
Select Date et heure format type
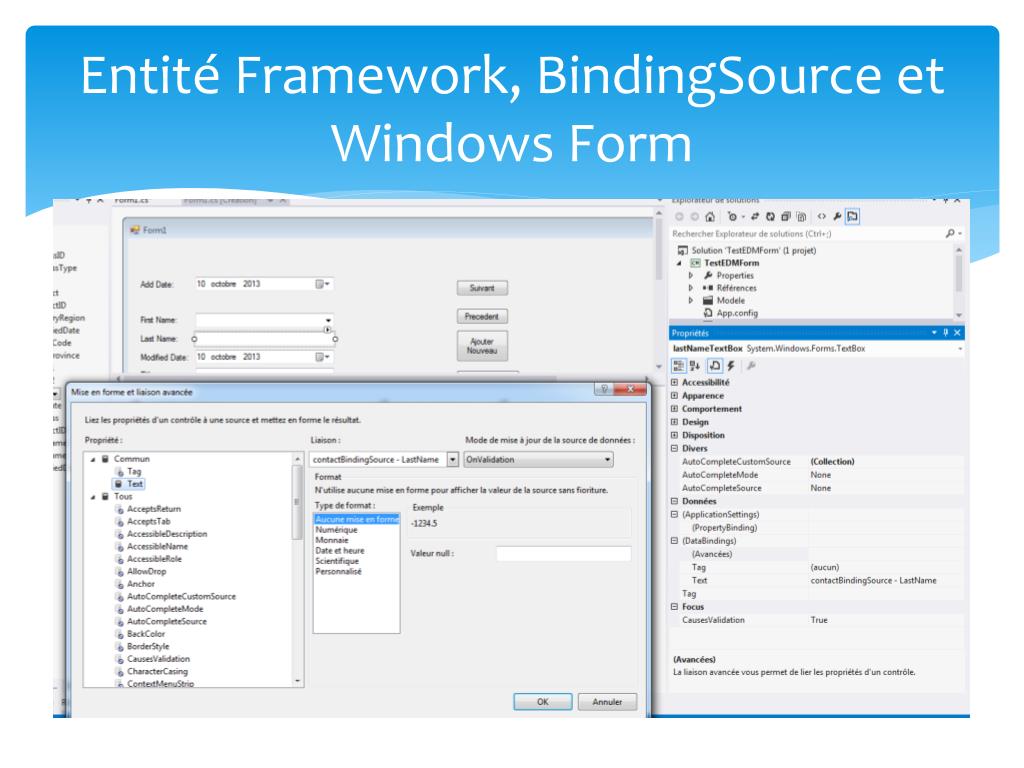pyautogui.click(x=340, y=551)
